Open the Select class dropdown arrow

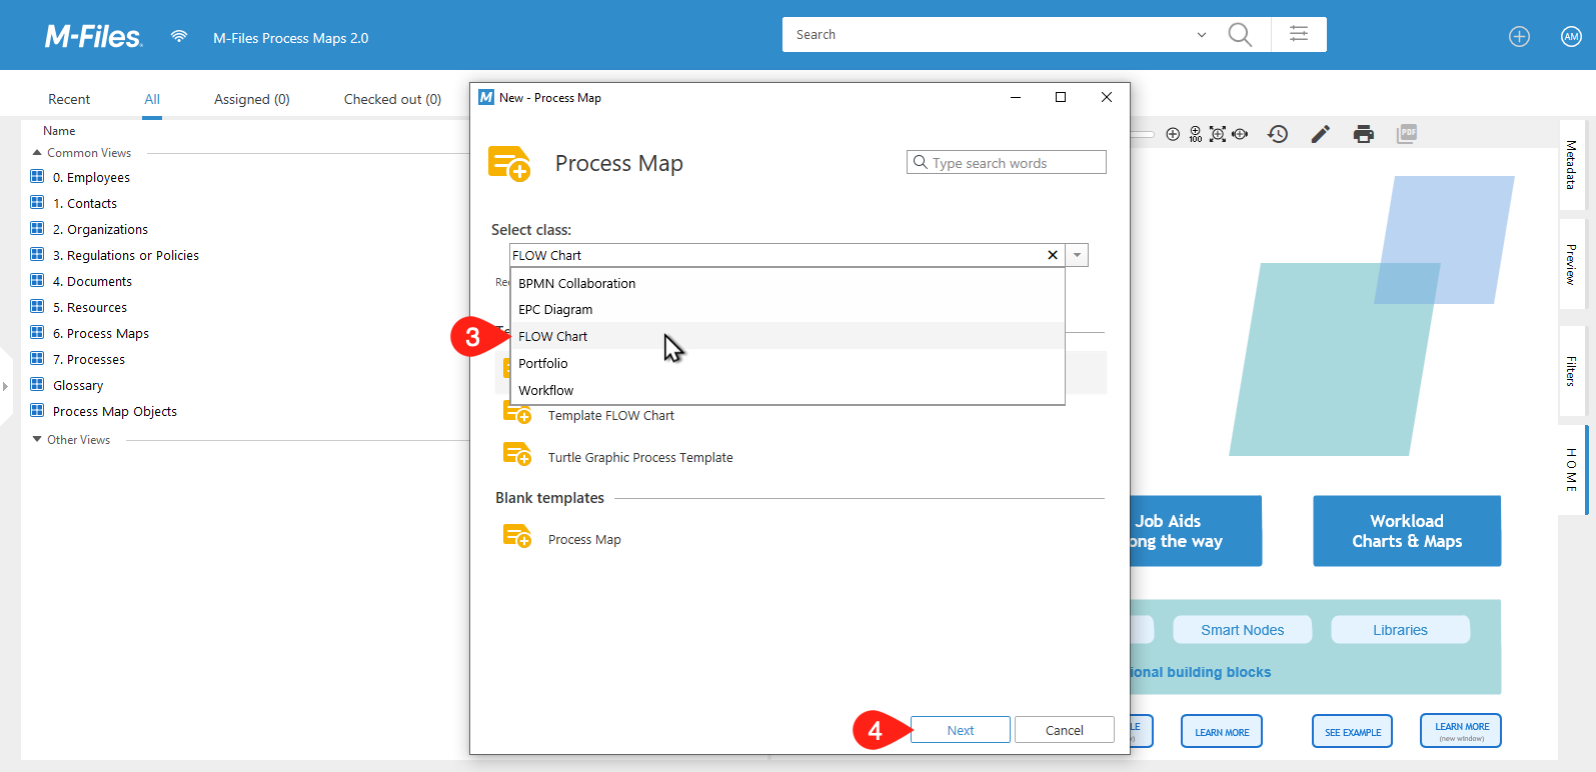click(1077, 255)
